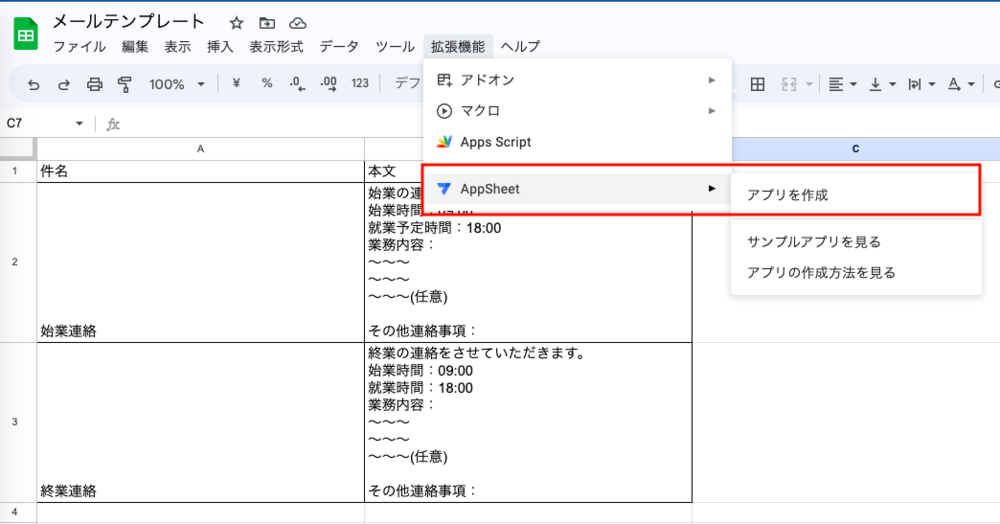Viewport: 1000px width, 524px height.
Task: Open Apps Script from the menu
Action: click(x=577, y=142)
